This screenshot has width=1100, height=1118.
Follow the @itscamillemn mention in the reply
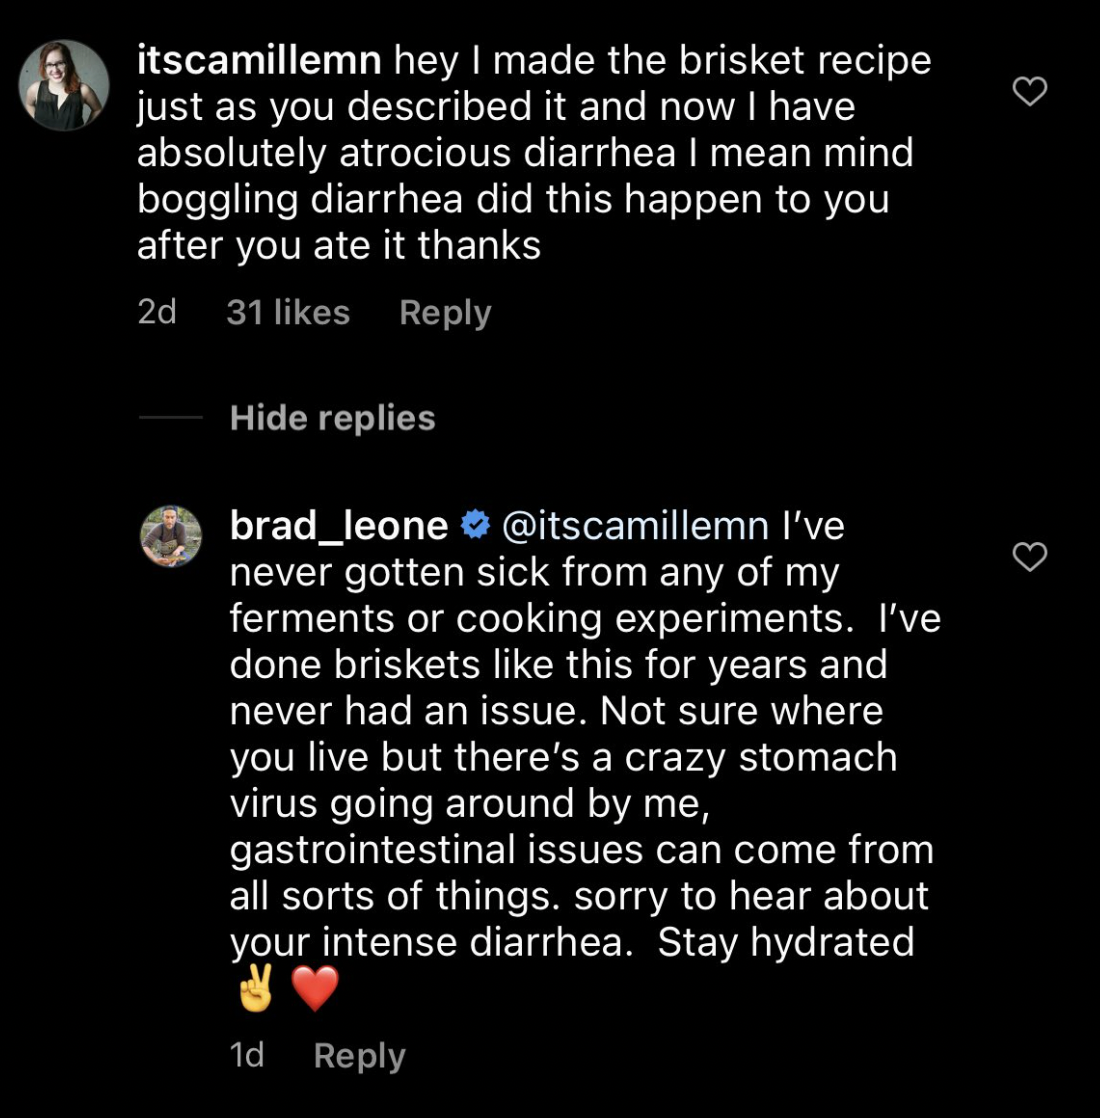pyautogui.click(x=634, y=526)
